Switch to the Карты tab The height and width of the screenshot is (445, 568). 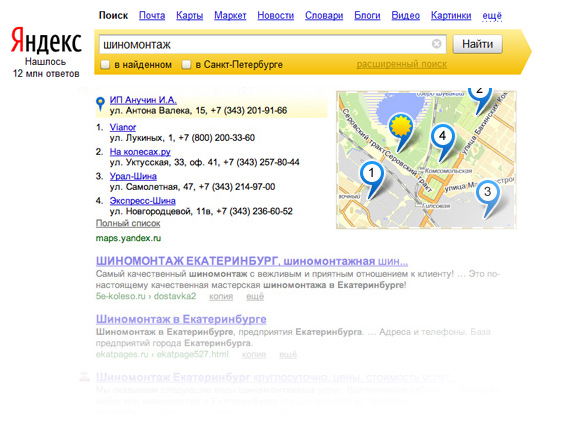189,16
